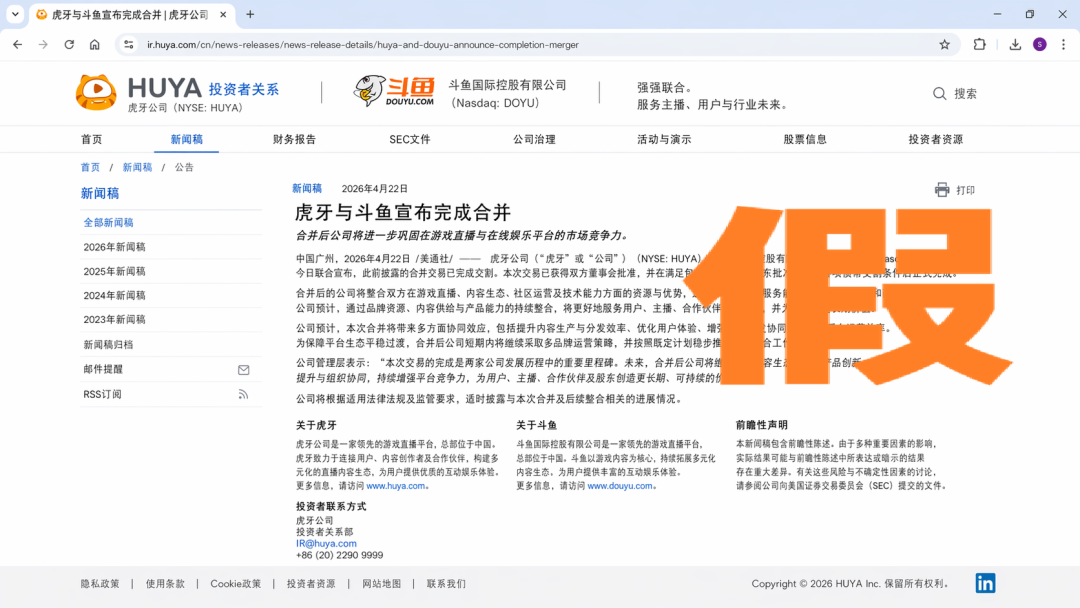Open a new browser tab
The width and height of the screenshot is (1080, 608).
pos(250,14)
